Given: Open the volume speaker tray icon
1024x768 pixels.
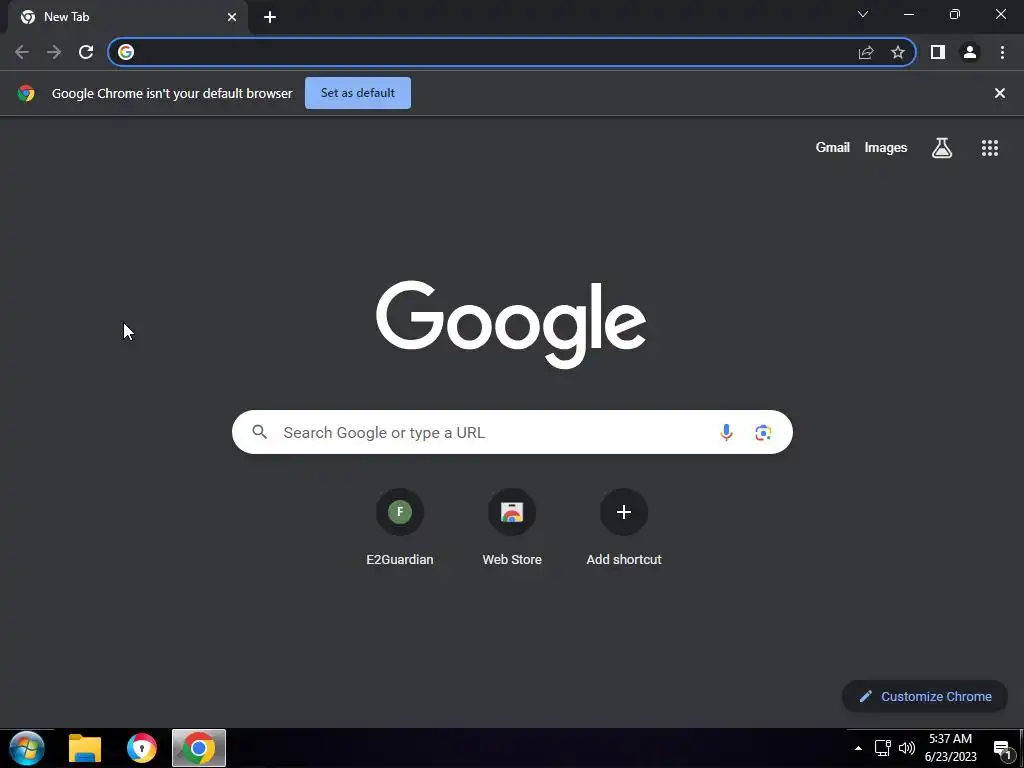Looking at the screenshot, I should 906,748.
